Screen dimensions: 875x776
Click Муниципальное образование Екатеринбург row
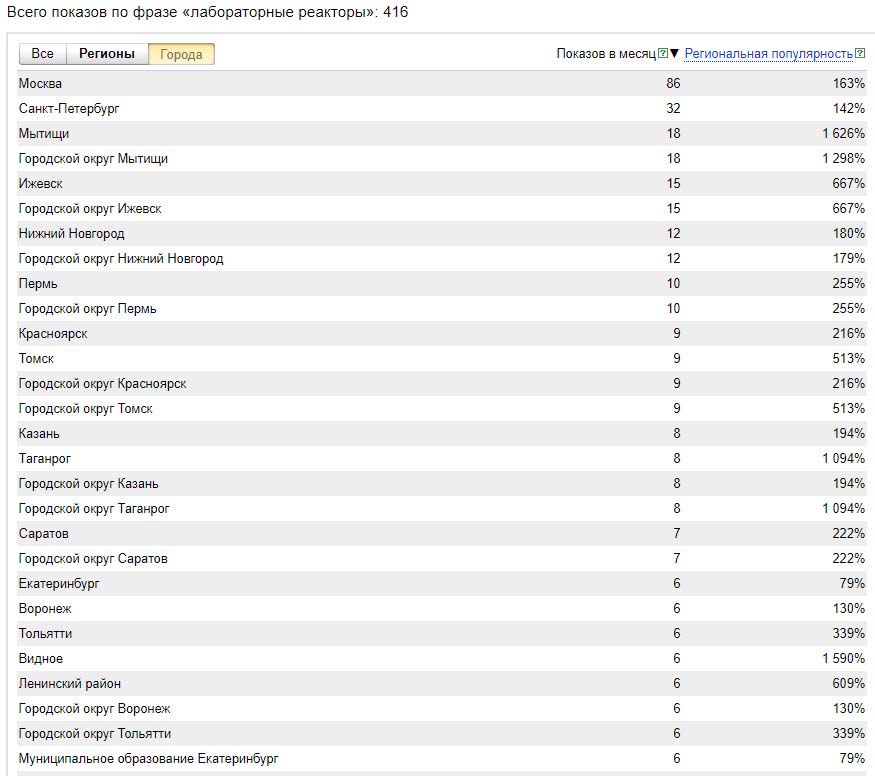click(148, 759)
